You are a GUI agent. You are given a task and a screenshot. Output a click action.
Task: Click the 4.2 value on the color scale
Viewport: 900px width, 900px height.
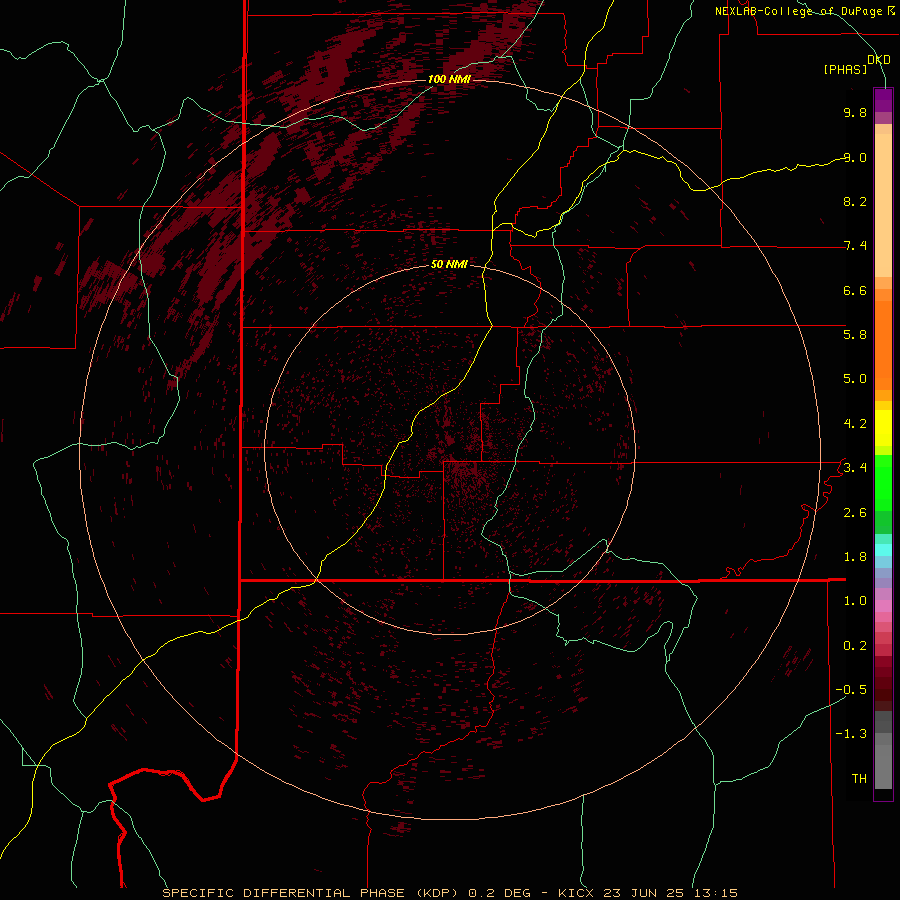click(855, 424)
